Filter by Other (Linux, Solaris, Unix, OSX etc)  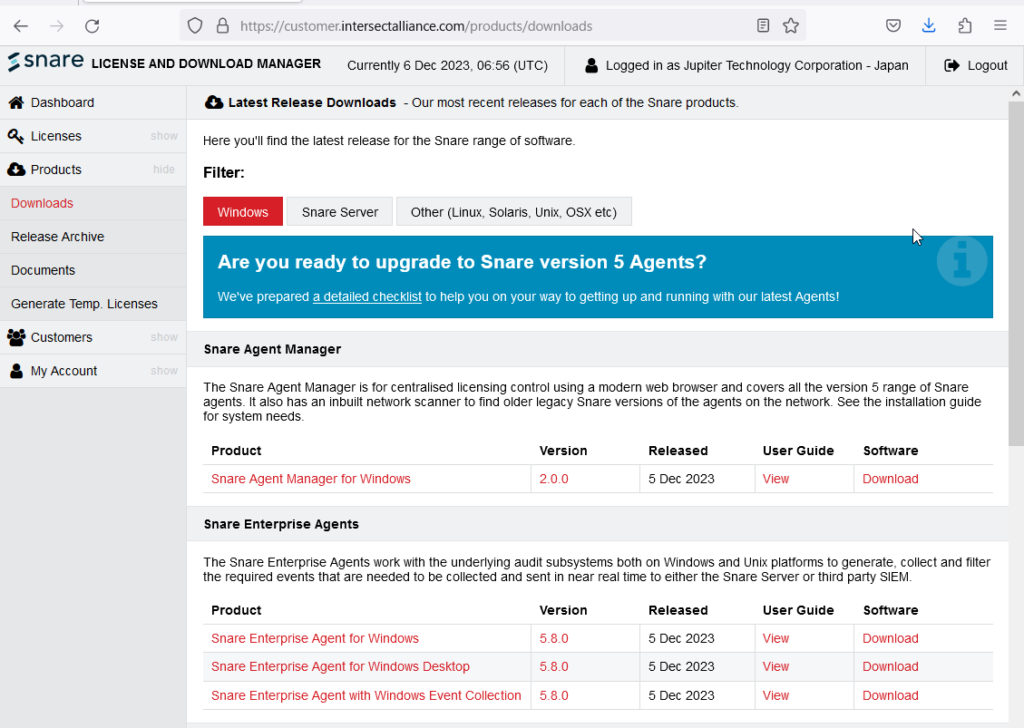coord(514,212)
